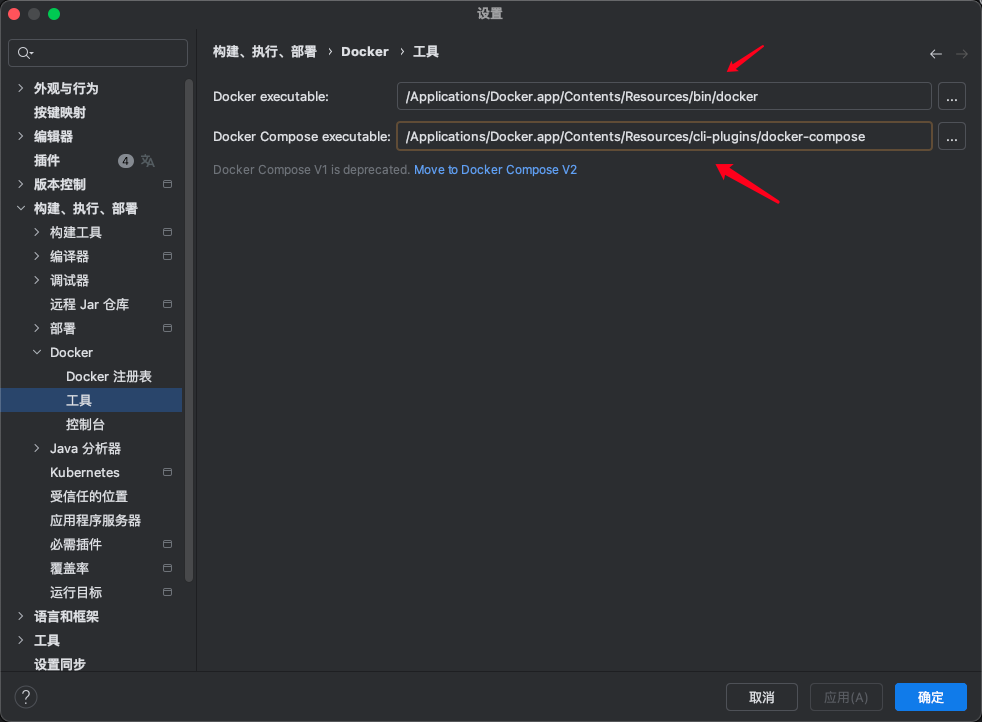Expand the 编辑器 section
Screen dimensions: 982x722
(x=21, y=136)
